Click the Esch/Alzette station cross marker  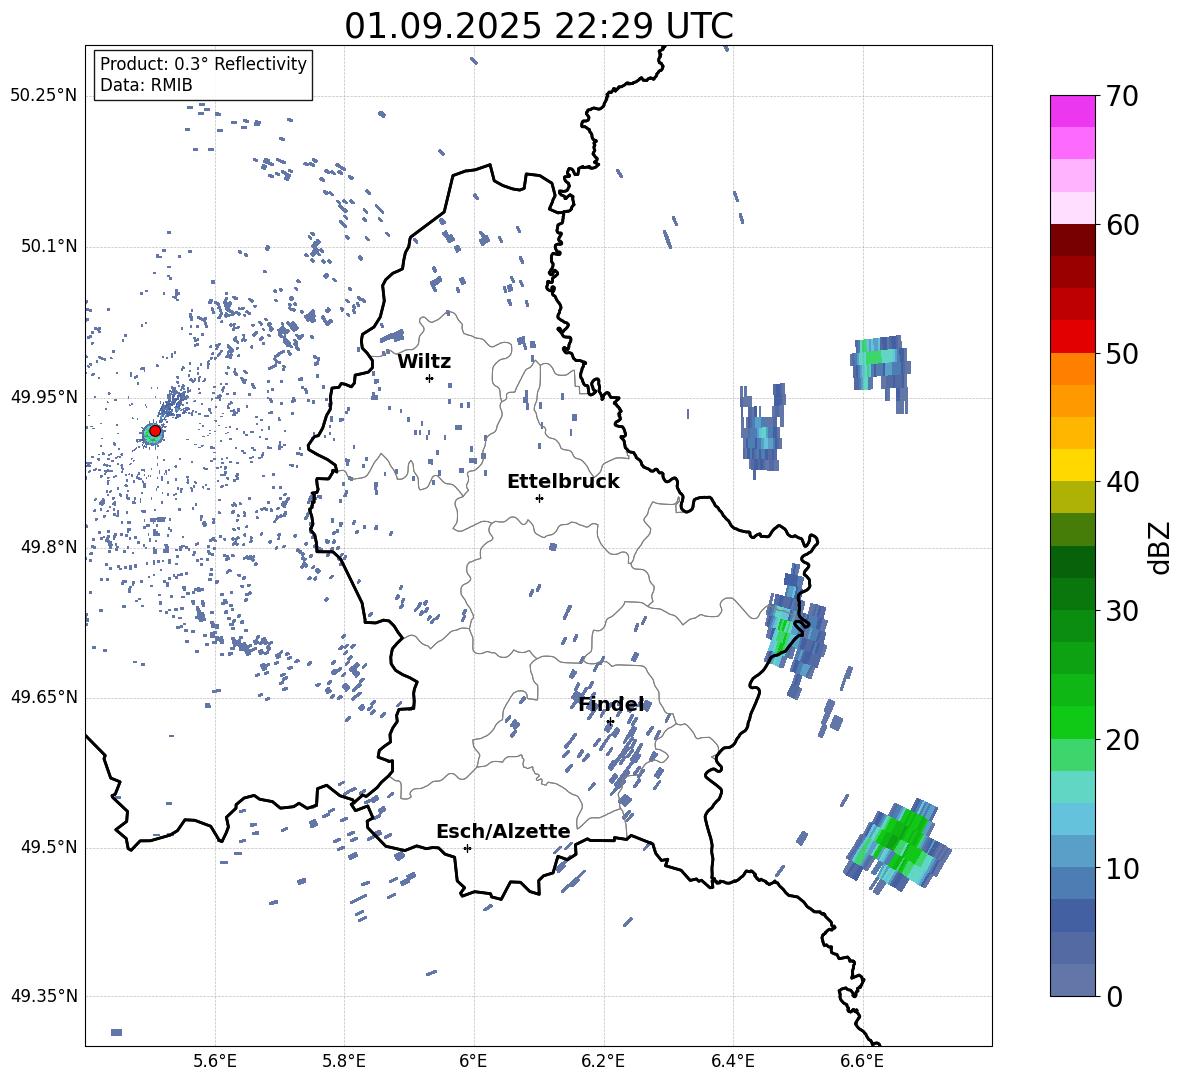(x=467, y=848)
